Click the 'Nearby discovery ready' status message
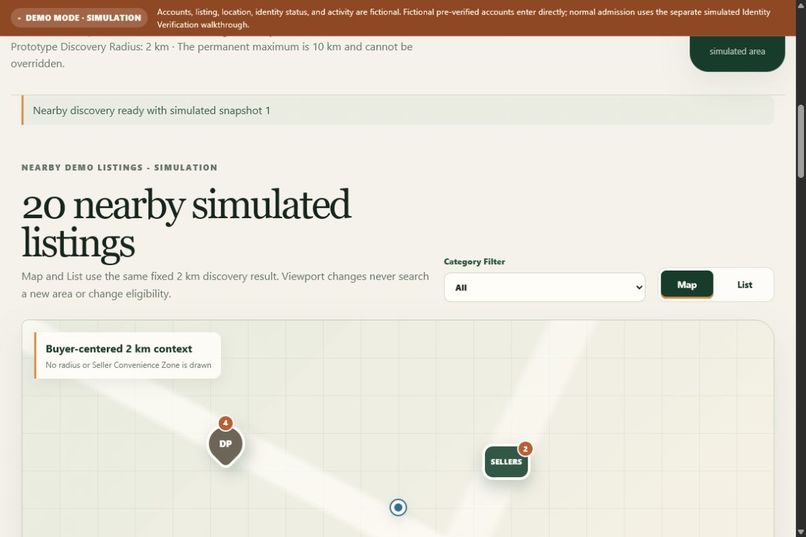Screen dimensions: 806x537 [398, 110]
